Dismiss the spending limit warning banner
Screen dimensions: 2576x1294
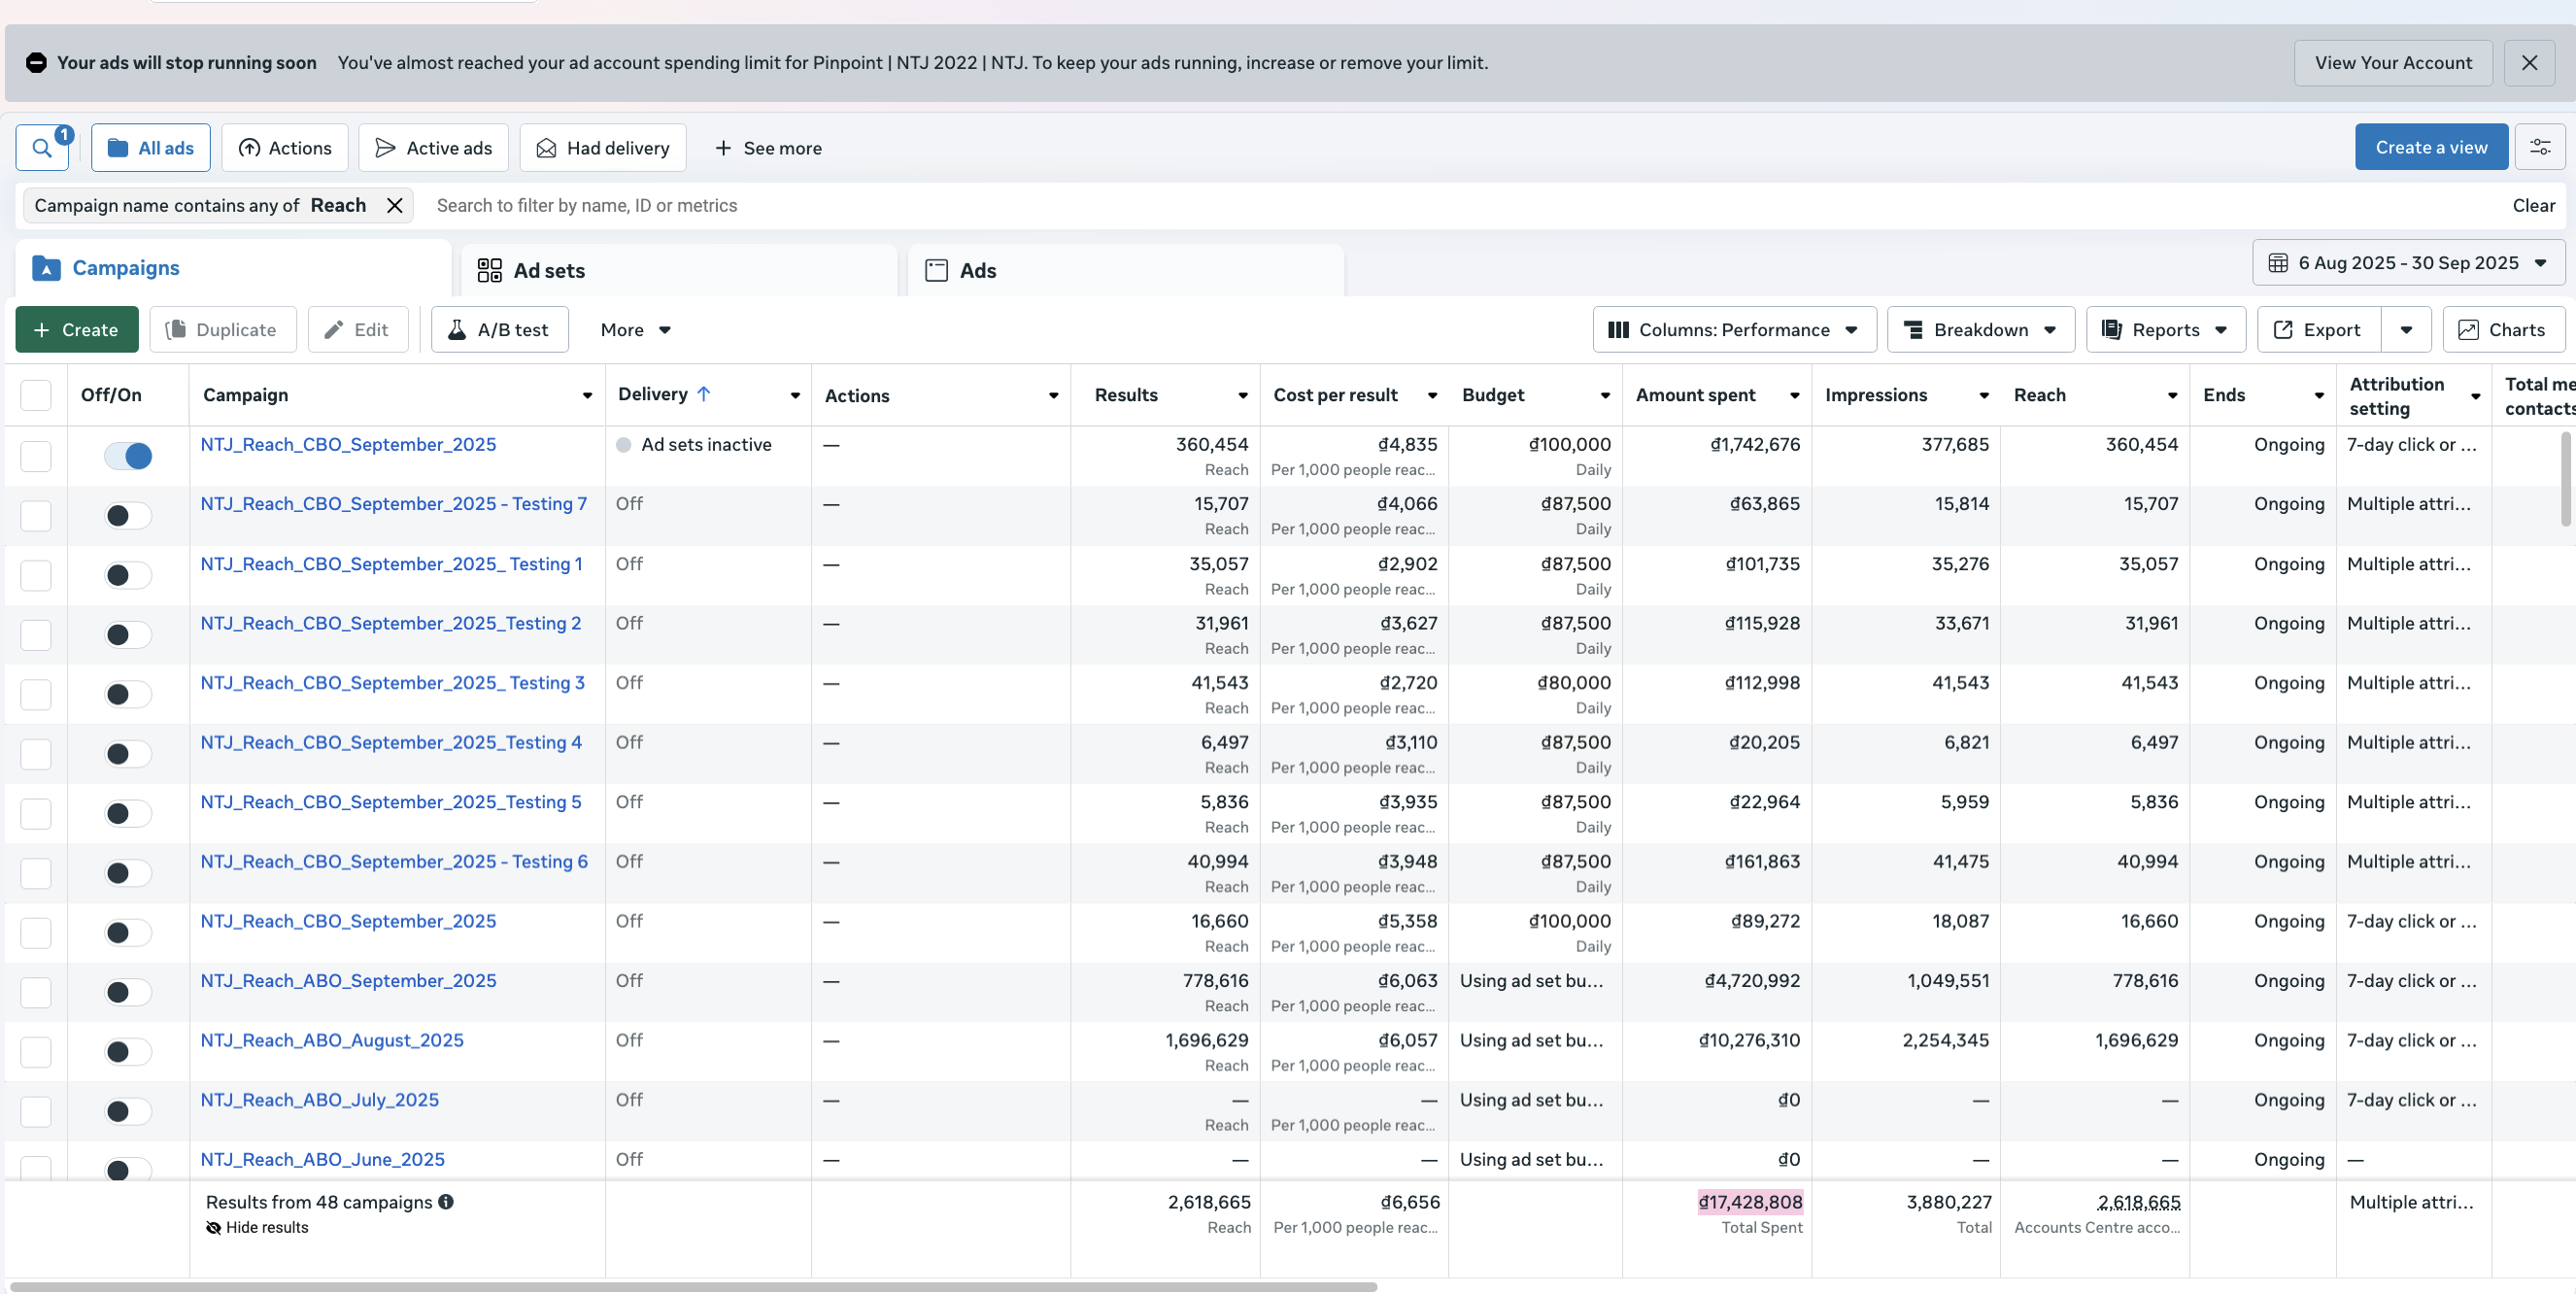(2529, 63)
